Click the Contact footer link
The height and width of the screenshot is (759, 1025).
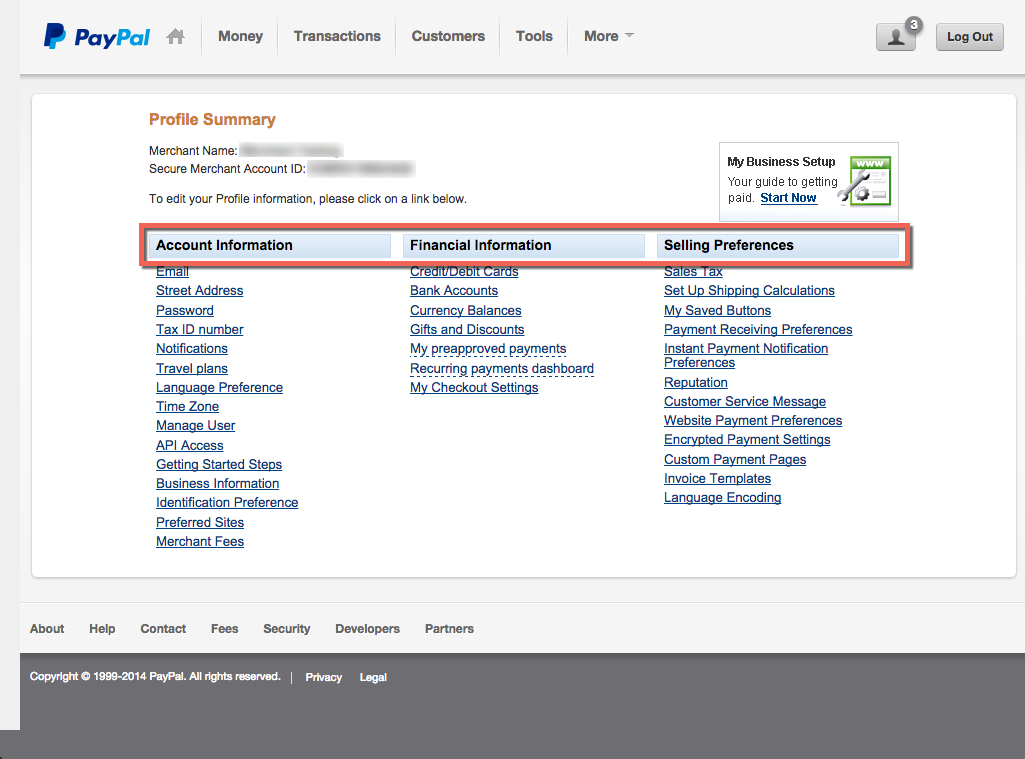pyautogui.click(x=163, y=628)
